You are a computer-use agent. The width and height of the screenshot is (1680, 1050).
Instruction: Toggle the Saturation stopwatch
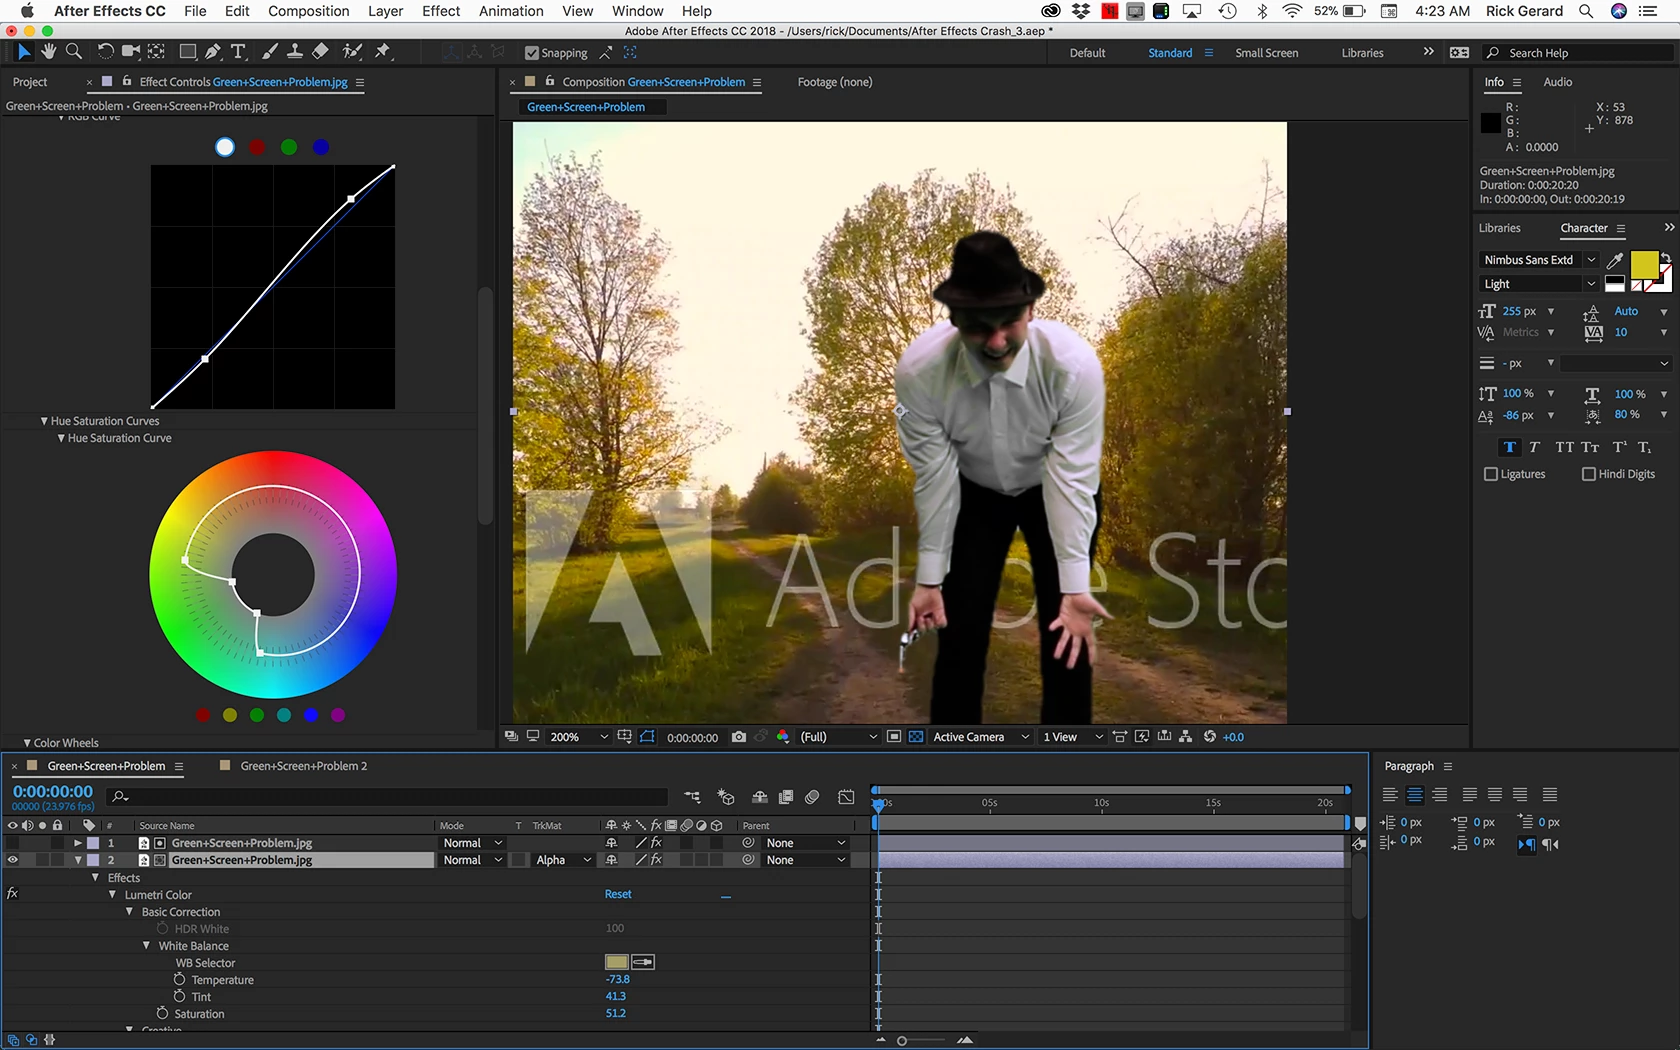click(x=162, y=1014)
